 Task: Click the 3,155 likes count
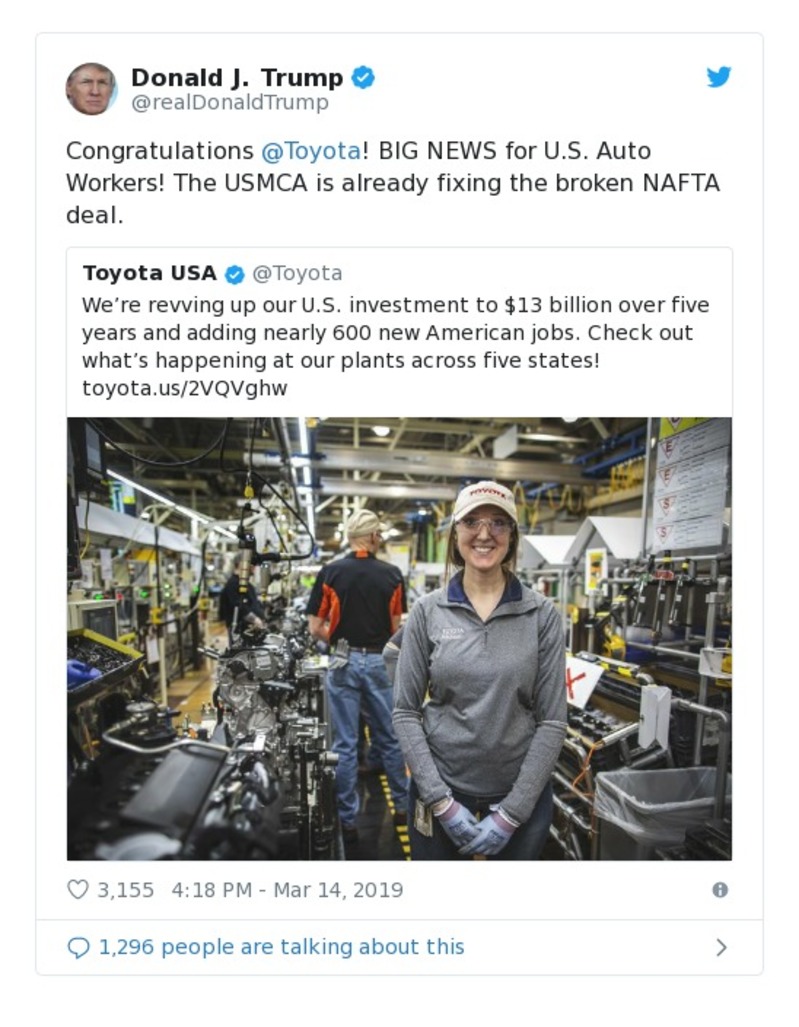coord(125,889)
